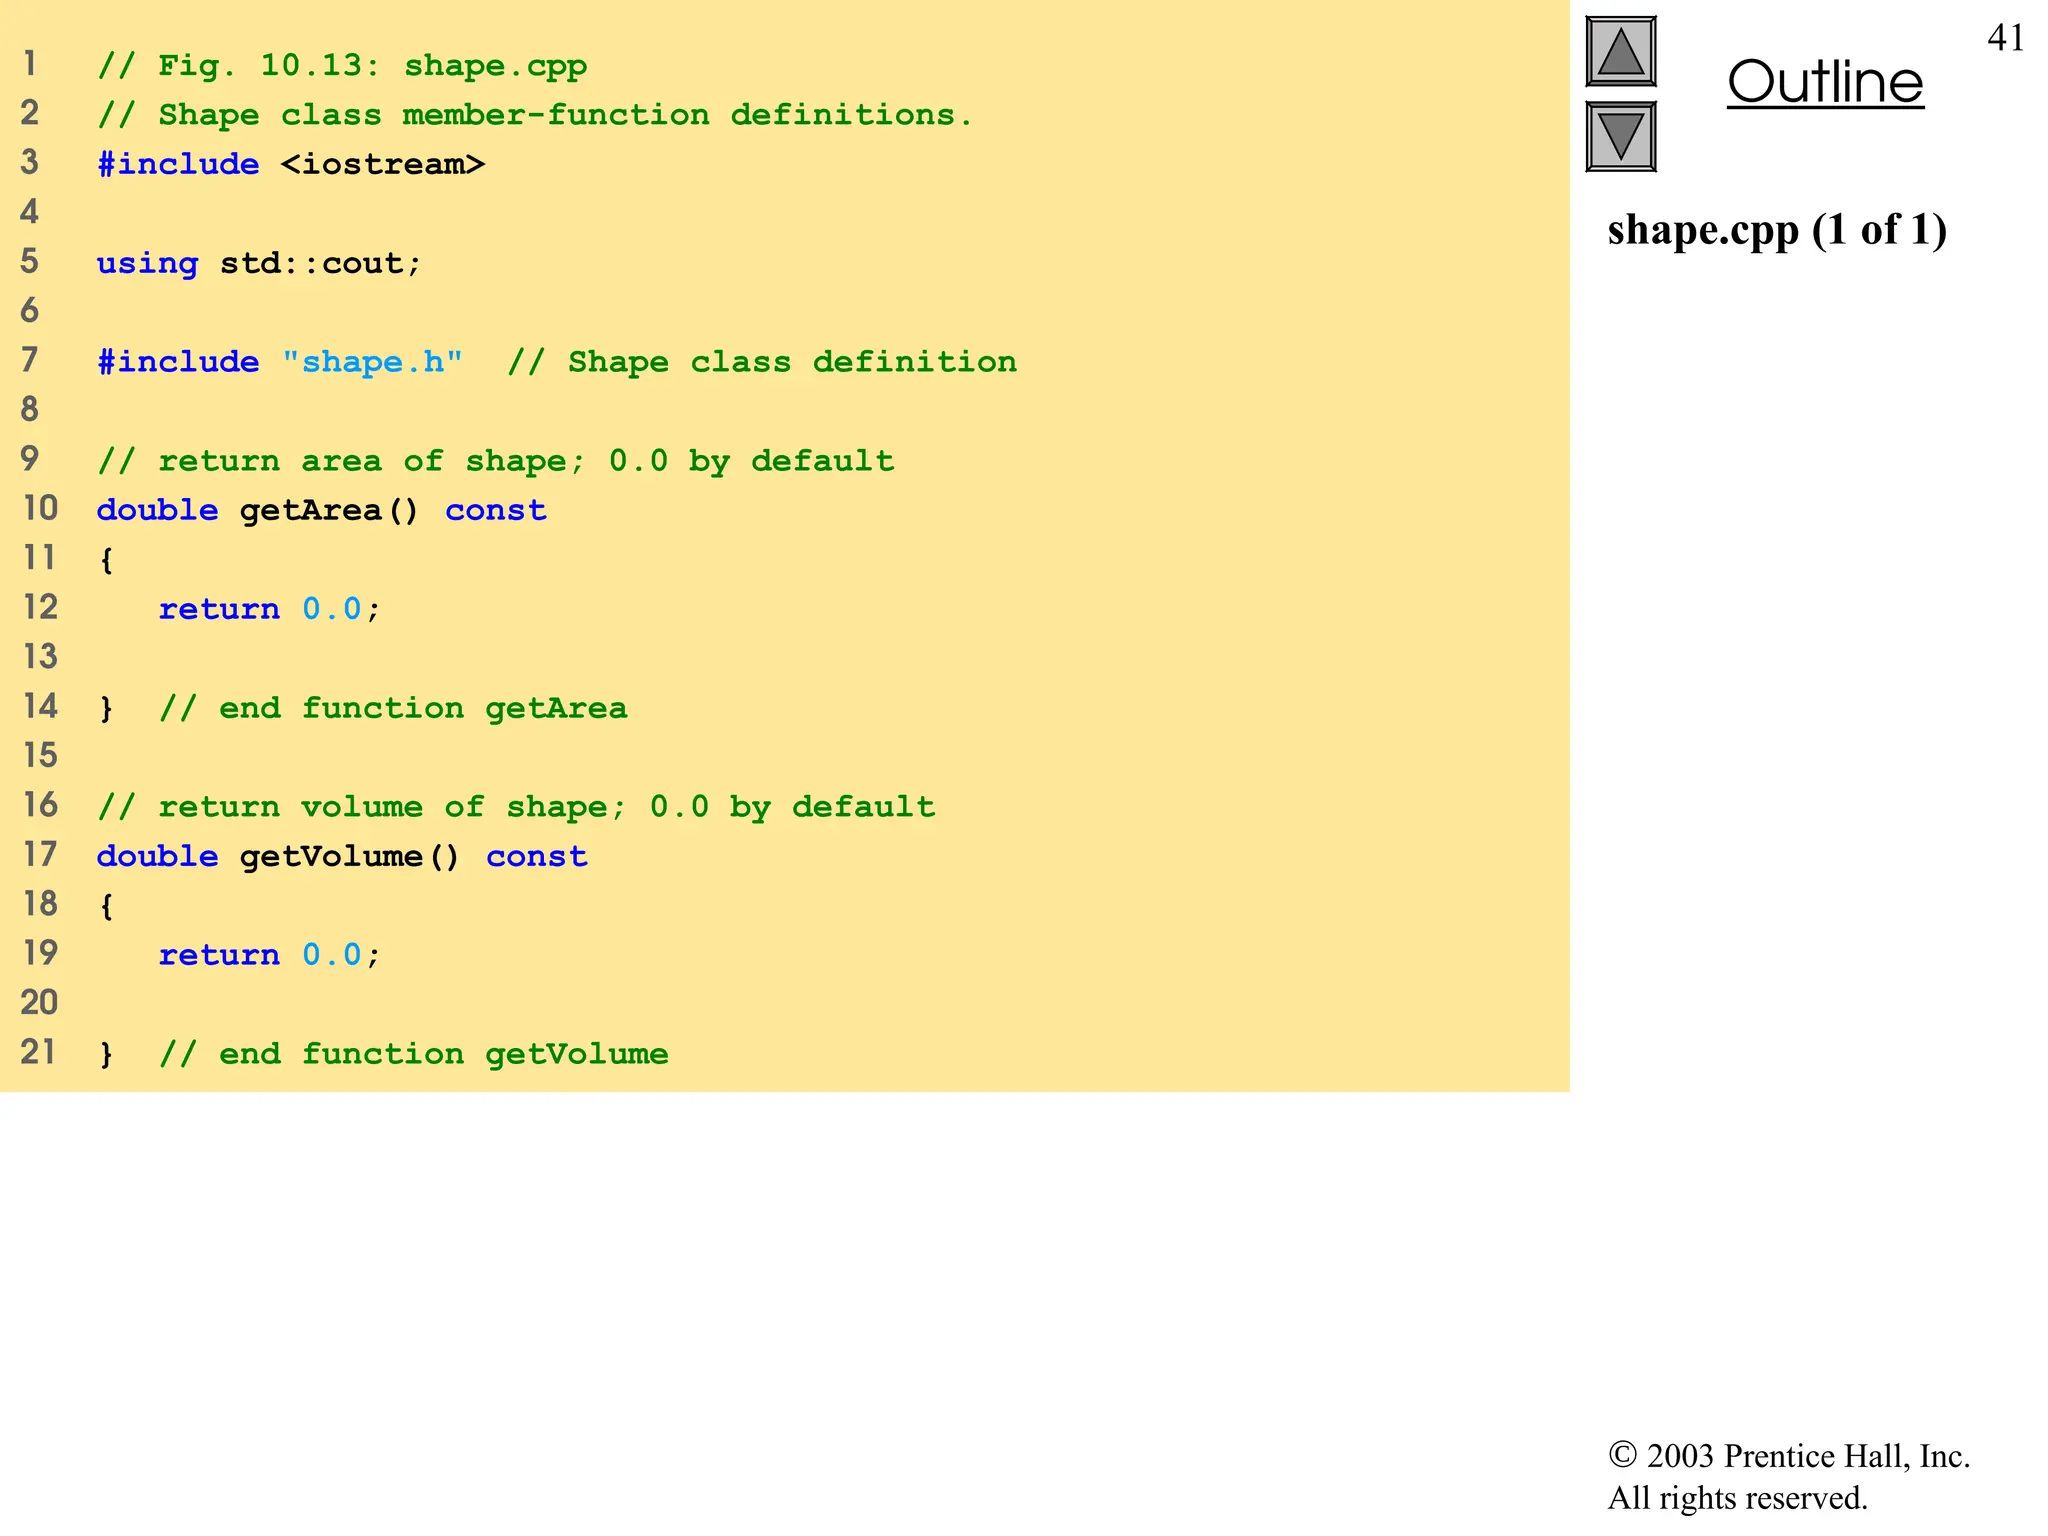Click line number 12 in the gutter
This screenshot has height=1536, width=2048.
(x=41, y=607)
